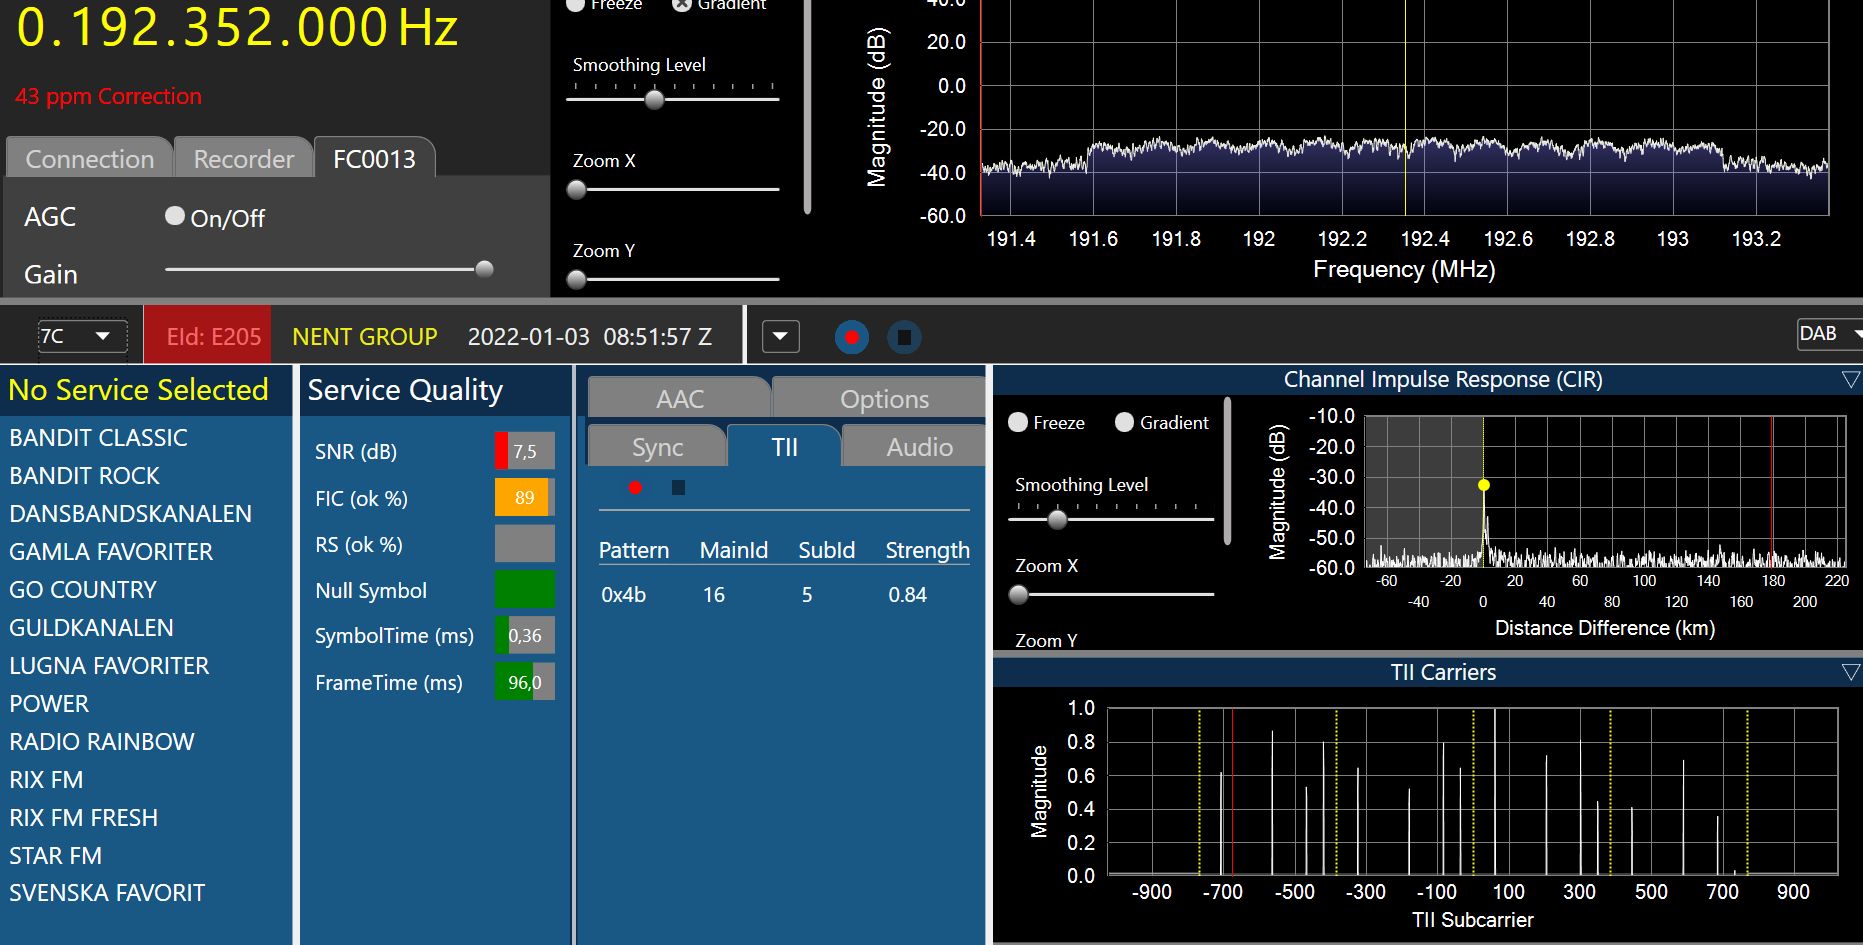Select the BANDIT ROCK service
This screenshot has width=1863, height=945.
(85, 476)
